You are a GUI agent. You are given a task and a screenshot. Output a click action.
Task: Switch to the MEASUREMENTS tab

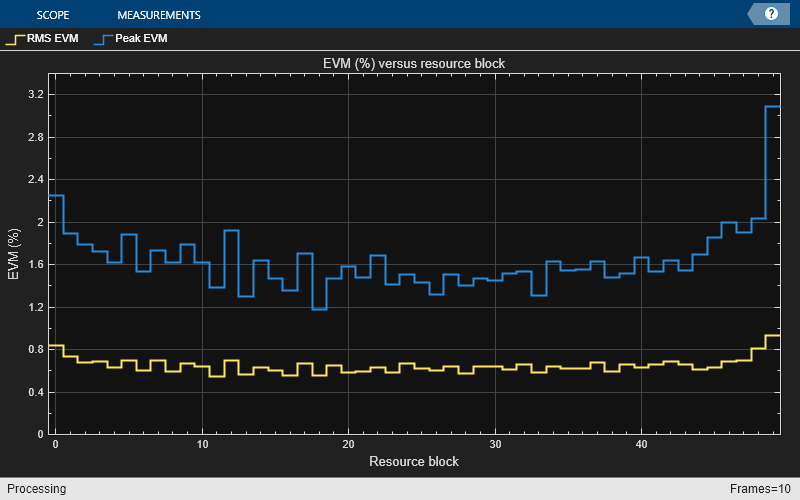[159, 15]
